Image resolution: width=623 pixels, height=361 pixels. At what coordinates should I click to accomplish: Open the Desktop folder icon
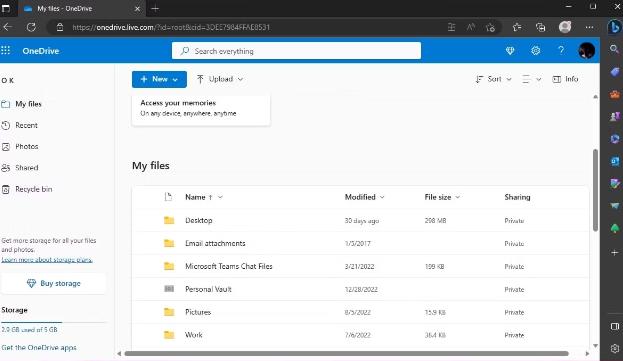pyautogui.click(x=169, y=220)
